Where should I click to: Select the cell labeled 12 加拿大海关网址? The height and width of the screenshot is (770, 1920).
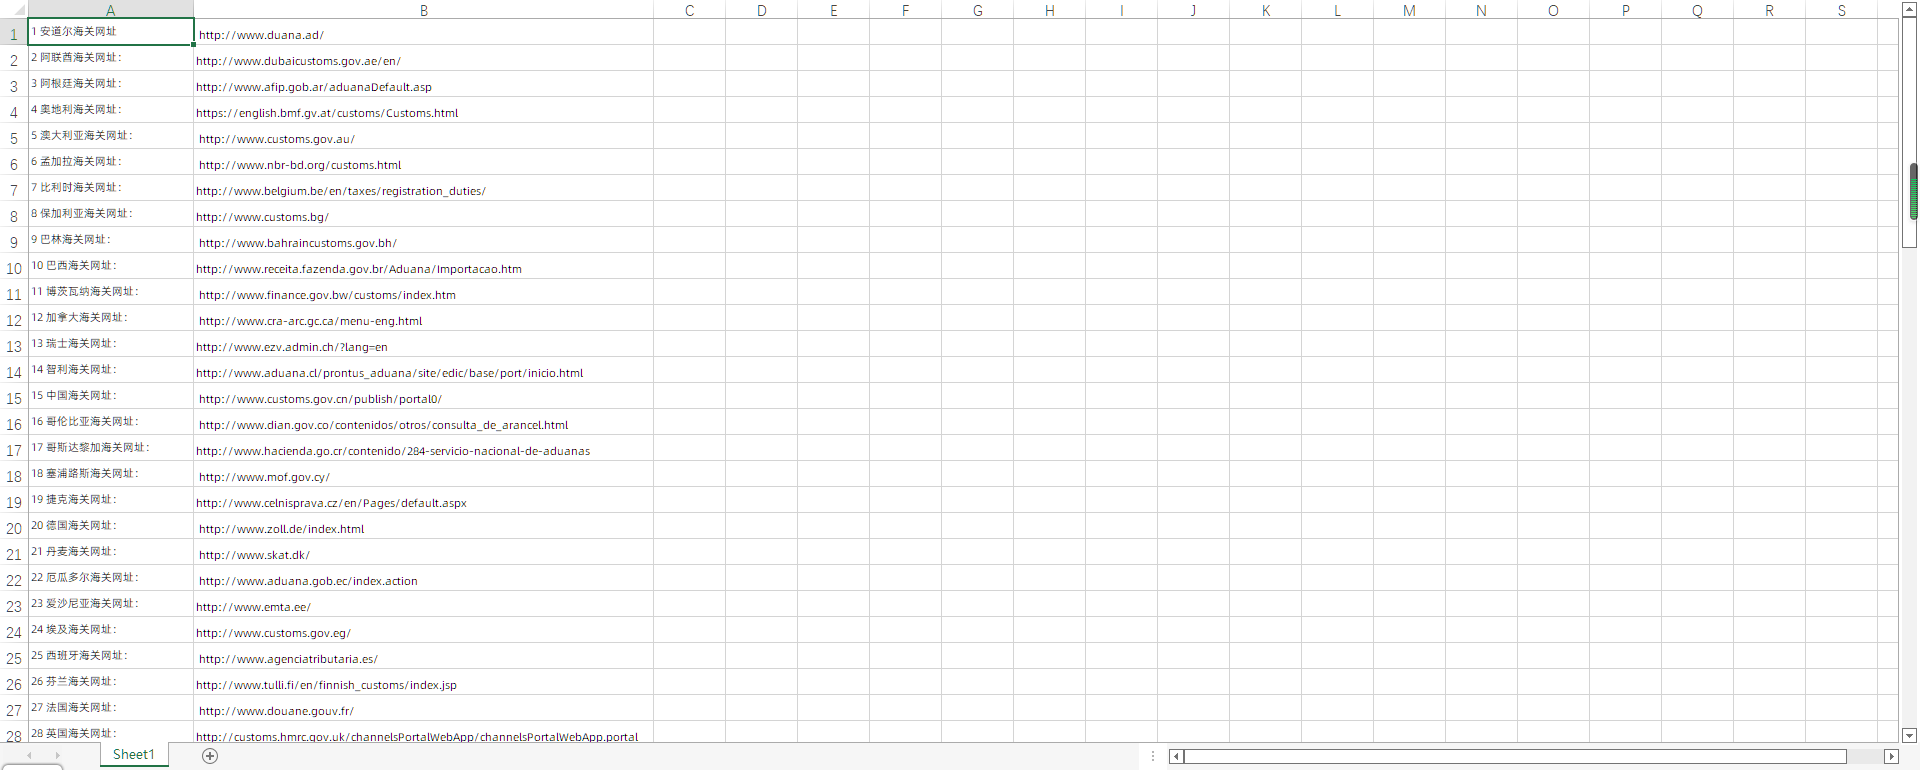click(110, 318)
